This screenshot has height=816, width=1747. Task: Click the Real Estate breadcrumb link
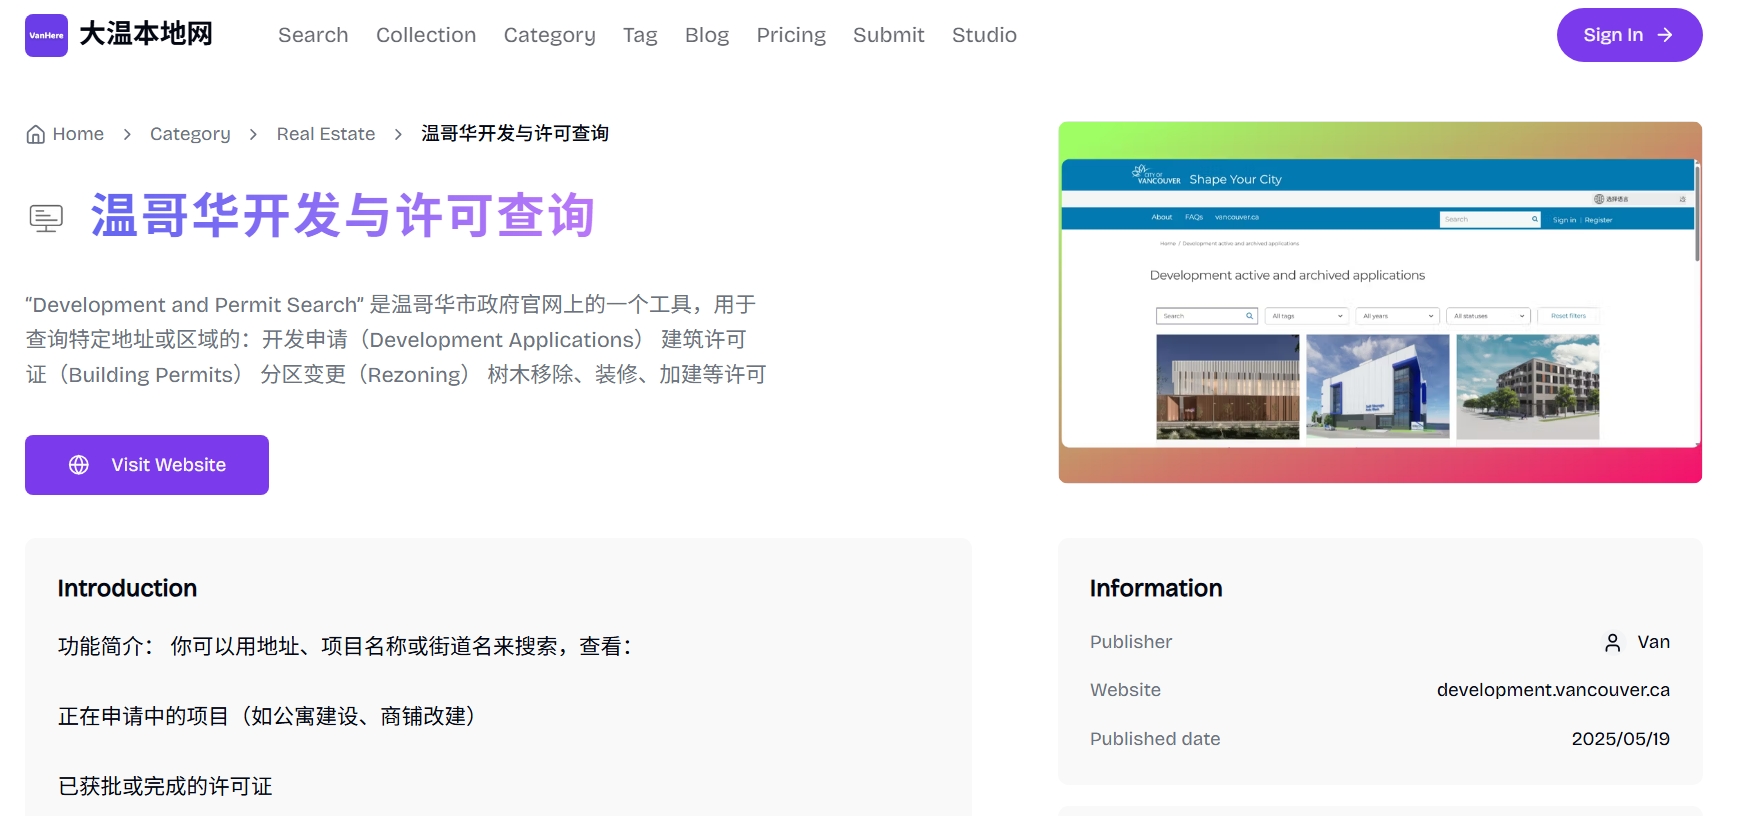326,134
